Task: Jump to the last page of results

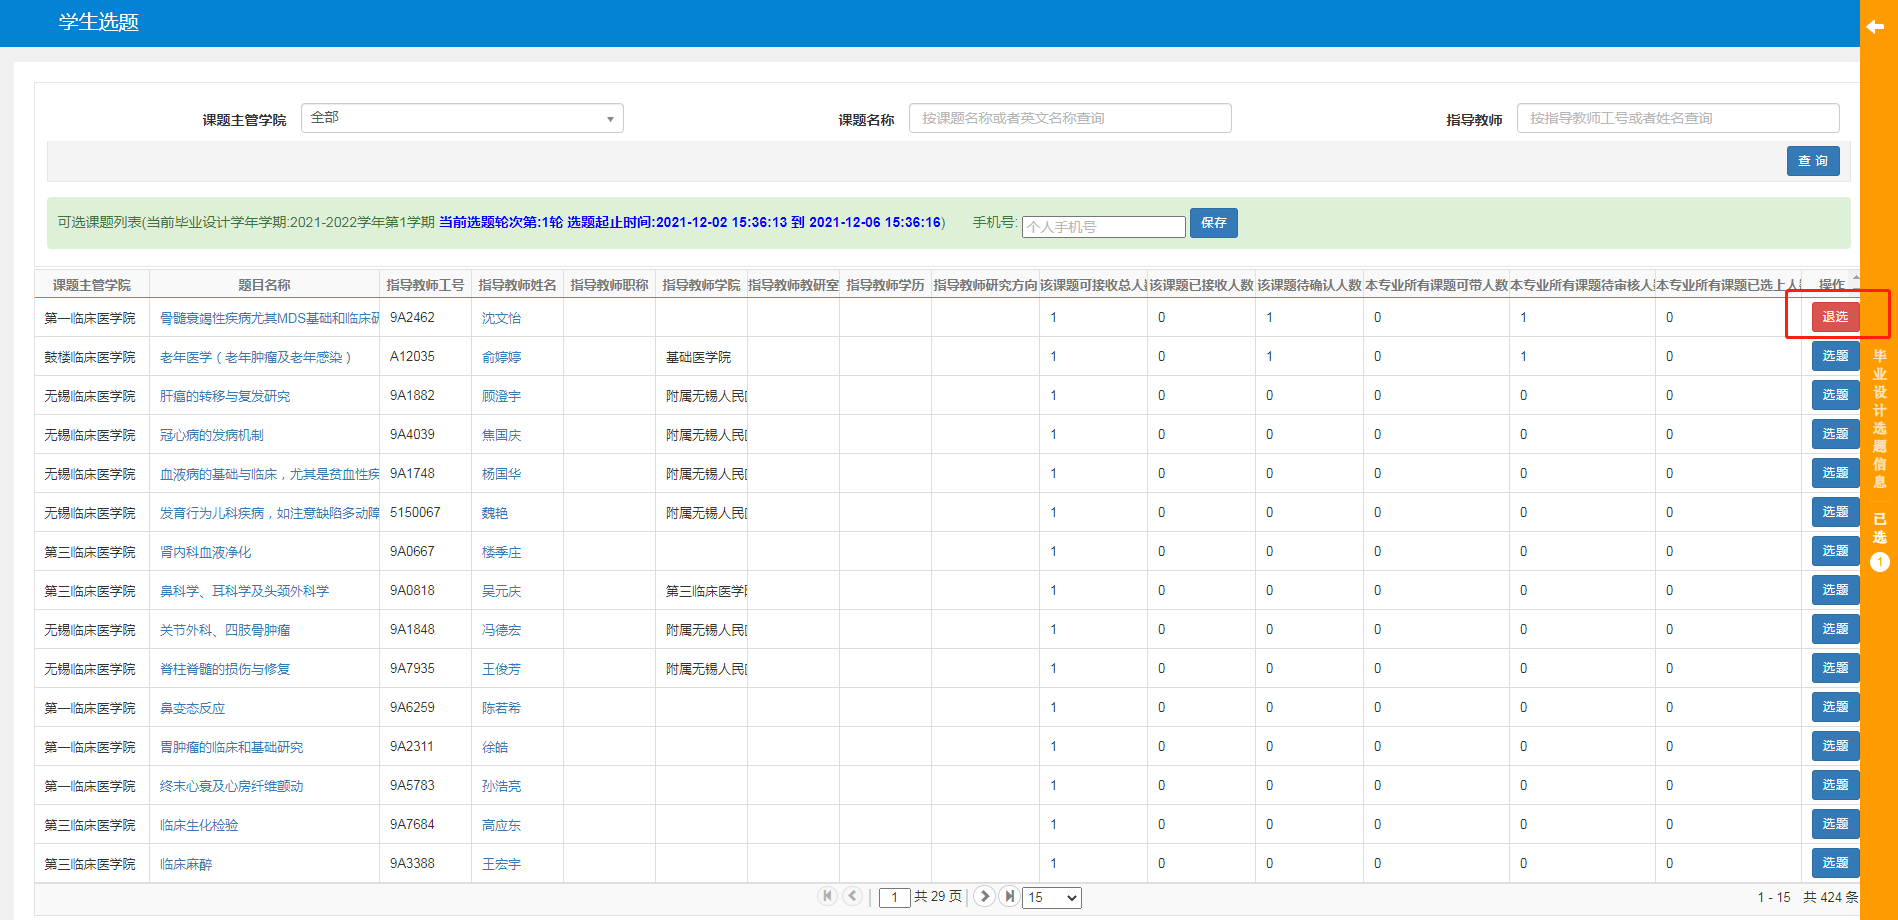Action: pyautogui.click(x=1009, y=896)
